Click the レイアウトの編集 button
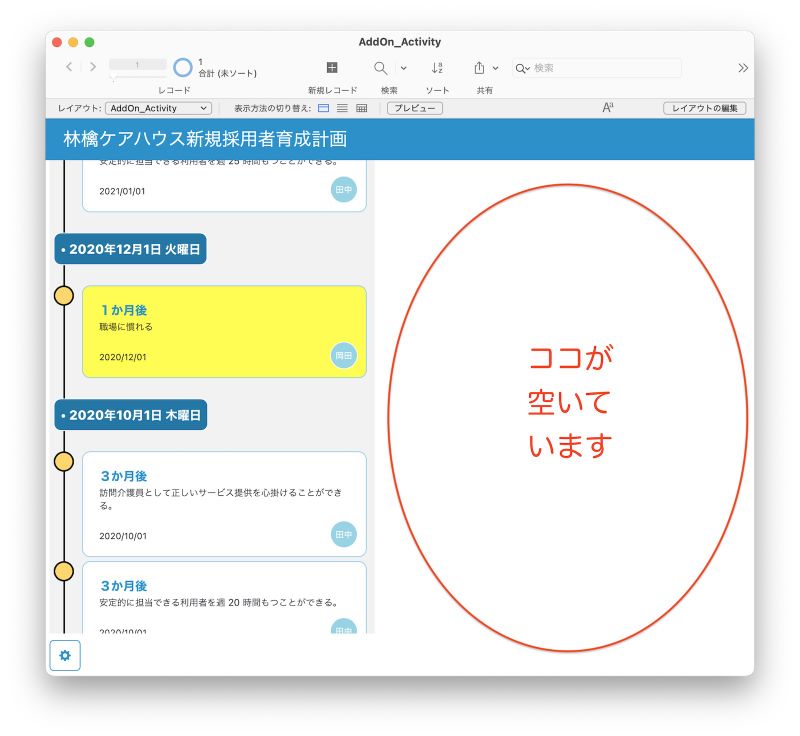 [x=705, y=108]
